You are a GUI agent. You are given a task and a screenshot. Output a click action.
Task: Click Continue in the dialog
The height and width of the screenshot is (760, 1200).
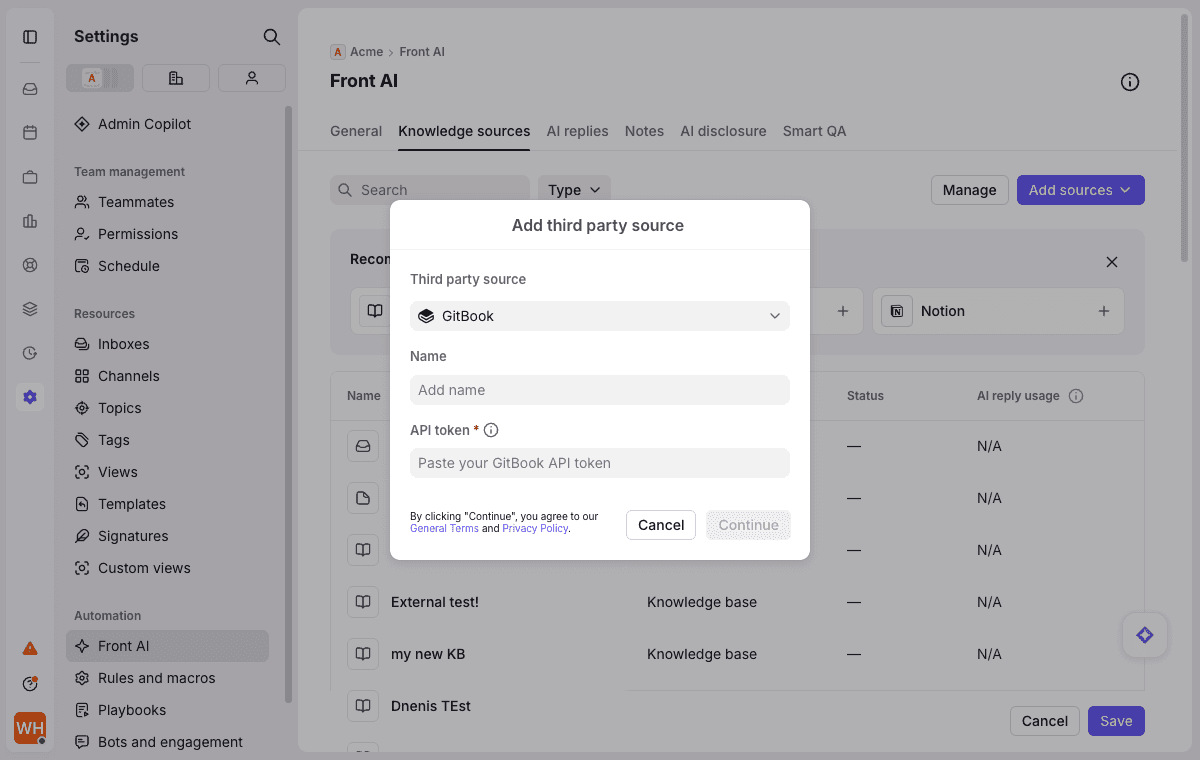click(748, 525)
